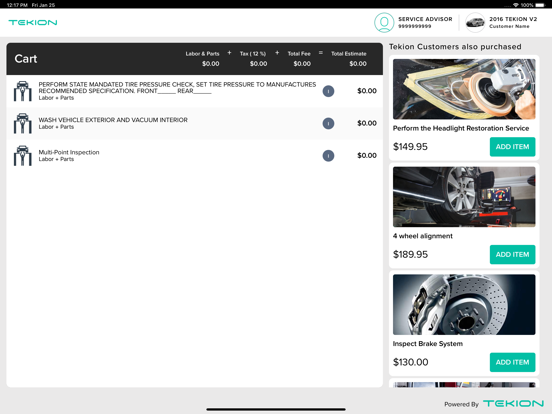The width and height of the screenshot is (552, 414).
Task: Select the 'Multi-Point Inspection' row text
Action: click(69, 152)
